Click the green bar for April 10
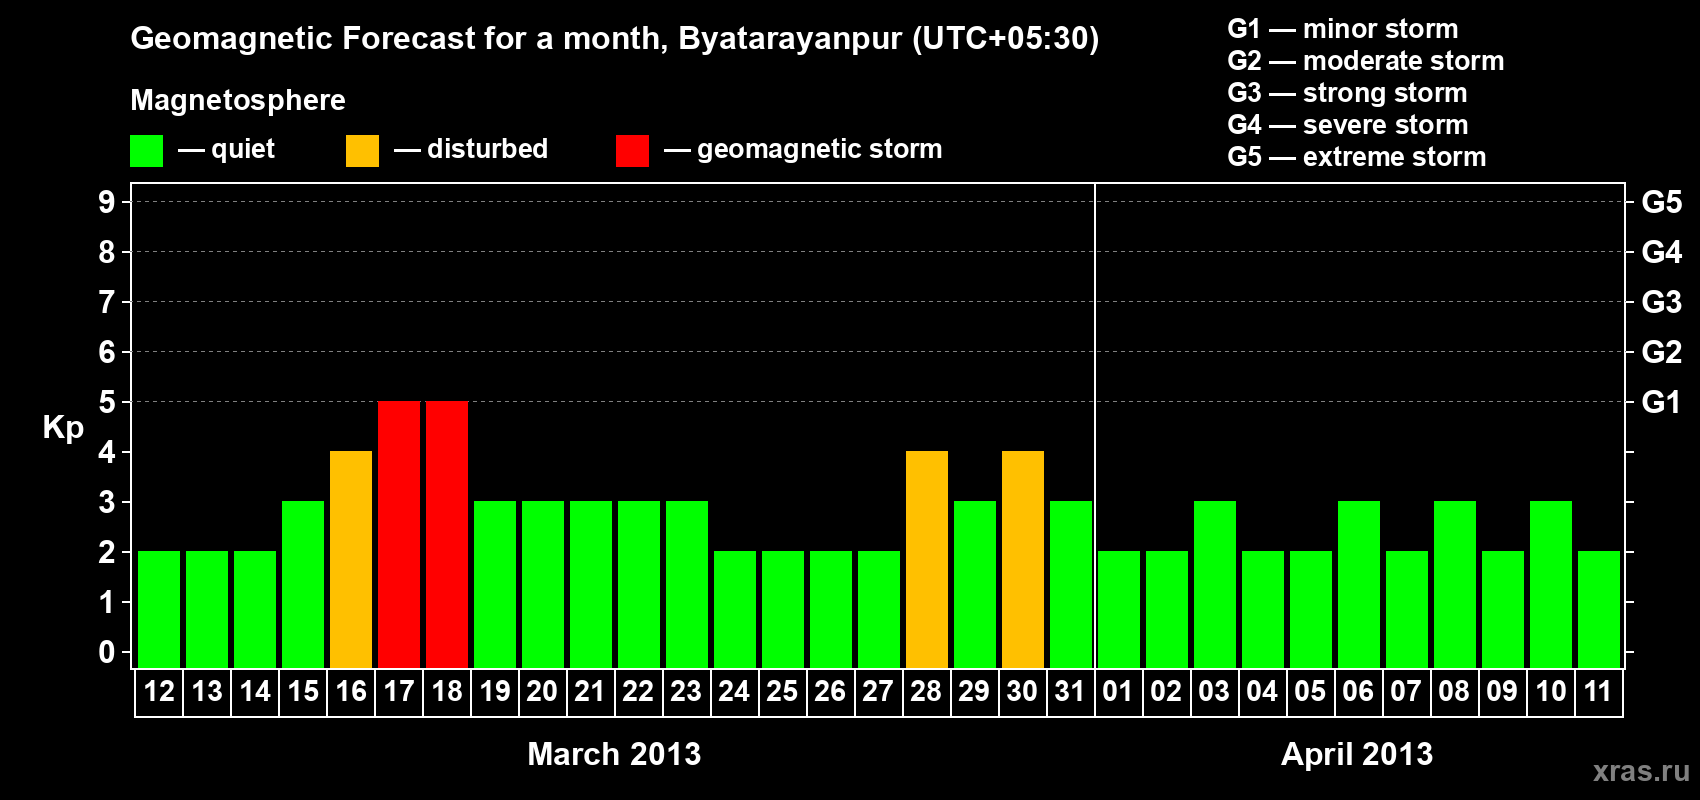Viewport: 1700px width, 800px height. point(1551,584)
